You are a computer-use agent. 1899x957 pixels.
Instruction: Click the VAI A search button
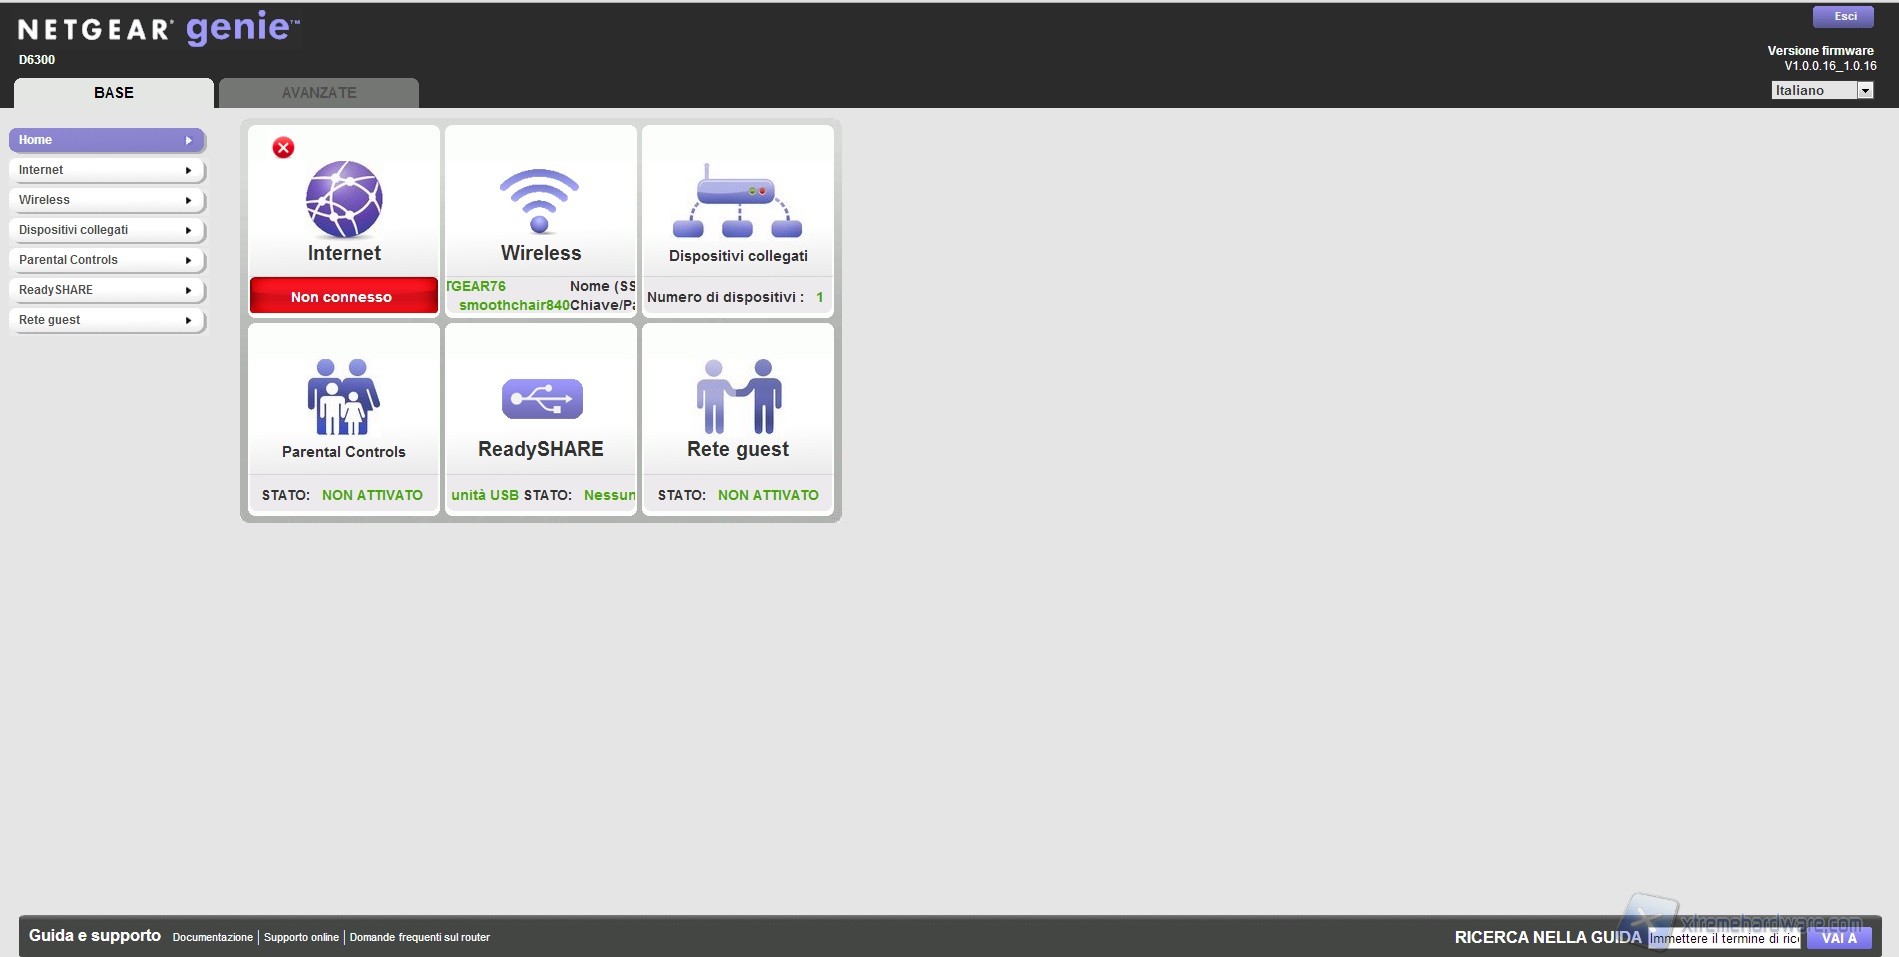coord(1838,938)
